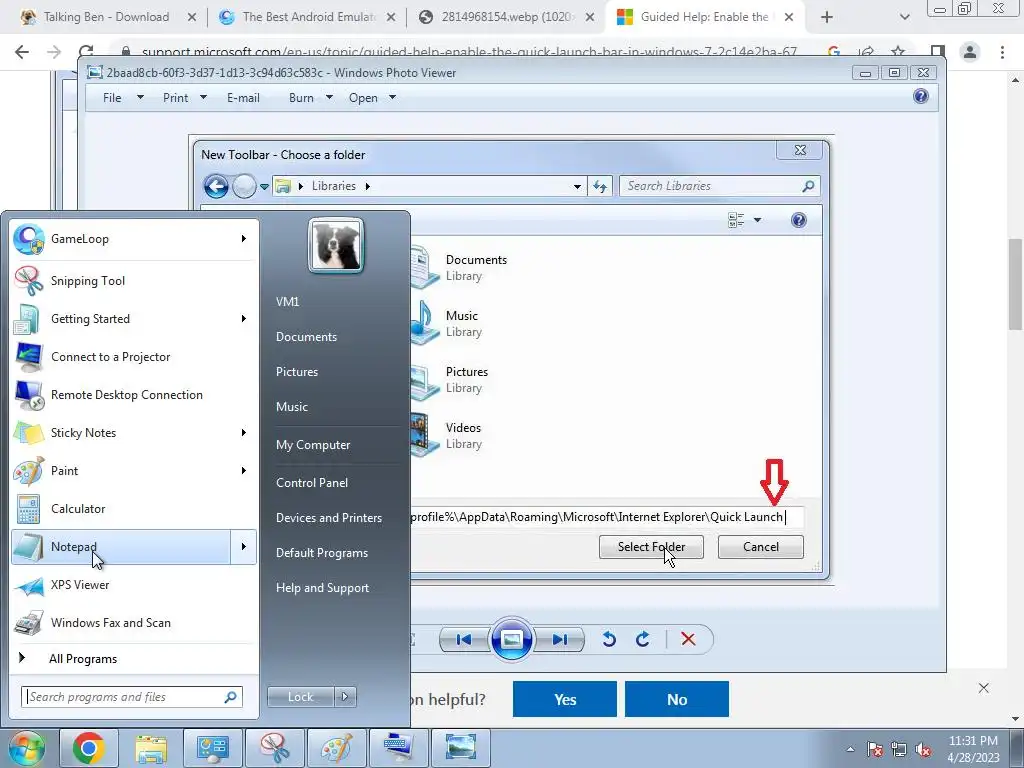Screen dimensions: 1024x768
Task: Rotate photo counterclockwise
Action: pos(609,639)
